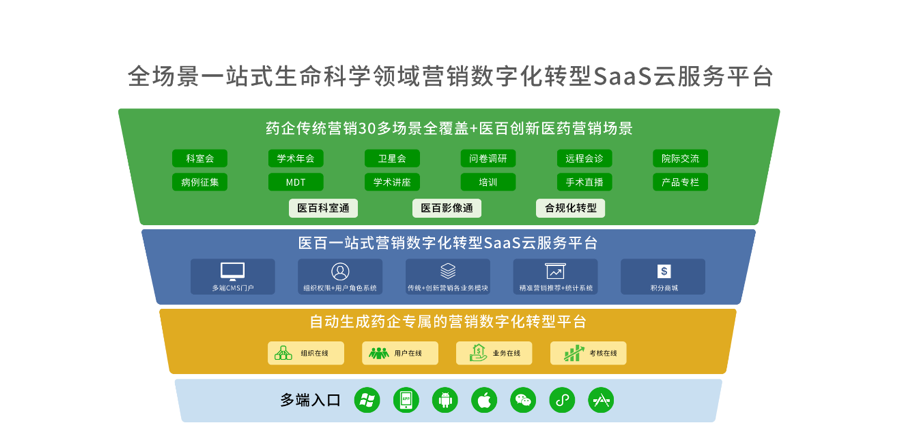Choose the 培训 scene tag
Screen dimensions: 899x447
click(488, 182)
